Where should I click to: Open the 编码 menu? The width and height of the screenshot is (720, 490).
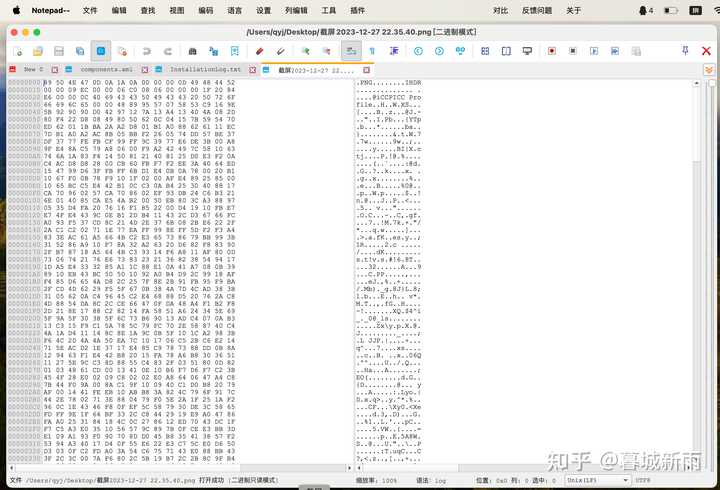point(206,10)
